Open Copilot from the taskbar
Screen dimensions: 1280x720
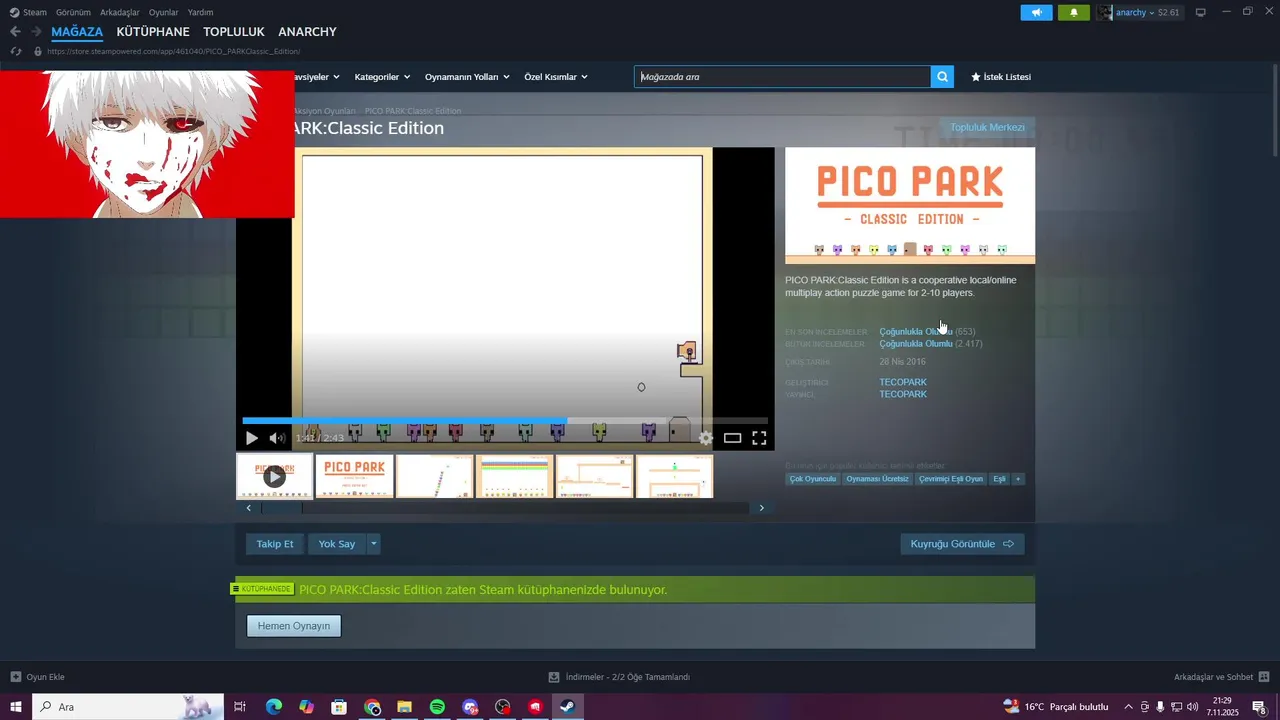point(306,707)
